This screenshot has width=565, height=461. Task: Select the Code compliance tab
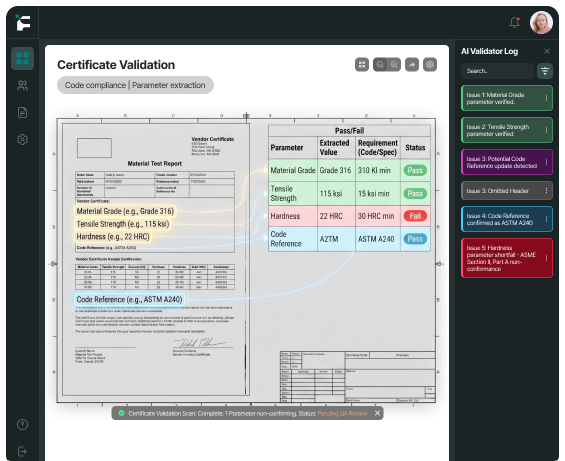click(95, 85)
